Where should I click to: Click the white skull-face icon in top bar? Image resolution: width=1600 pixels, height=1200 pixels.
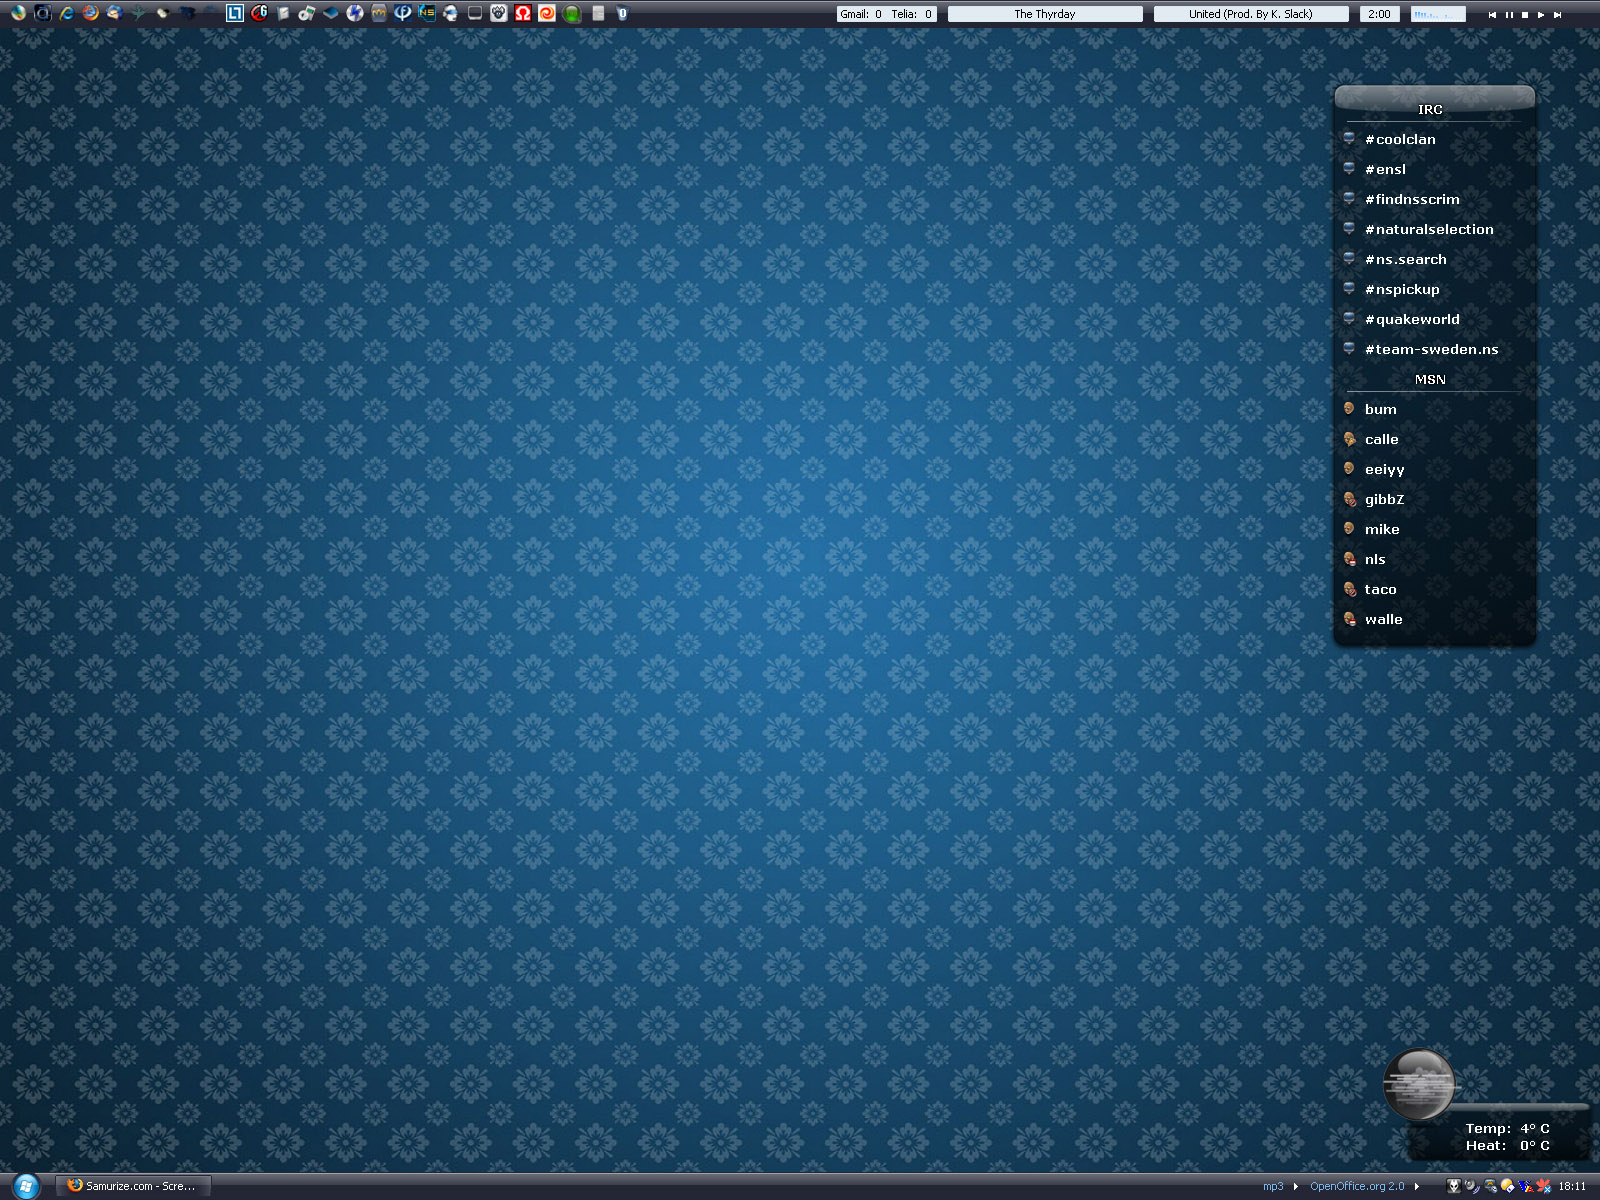coord(498,13)
